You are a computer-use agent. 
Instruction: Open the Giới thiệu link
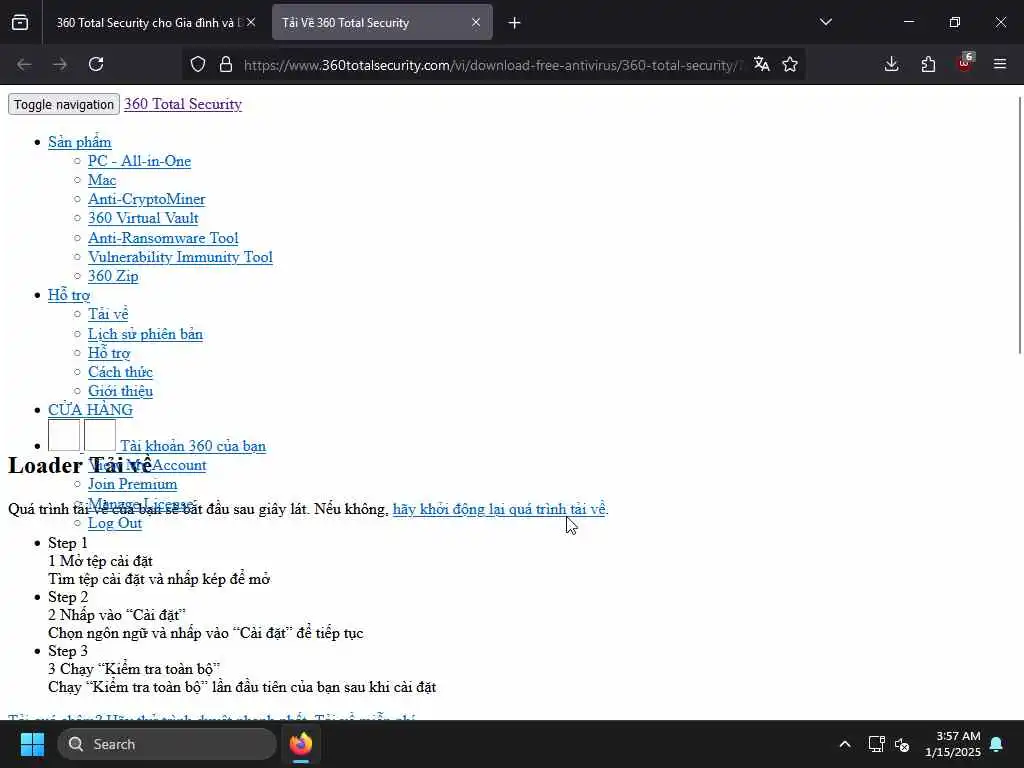121,391
